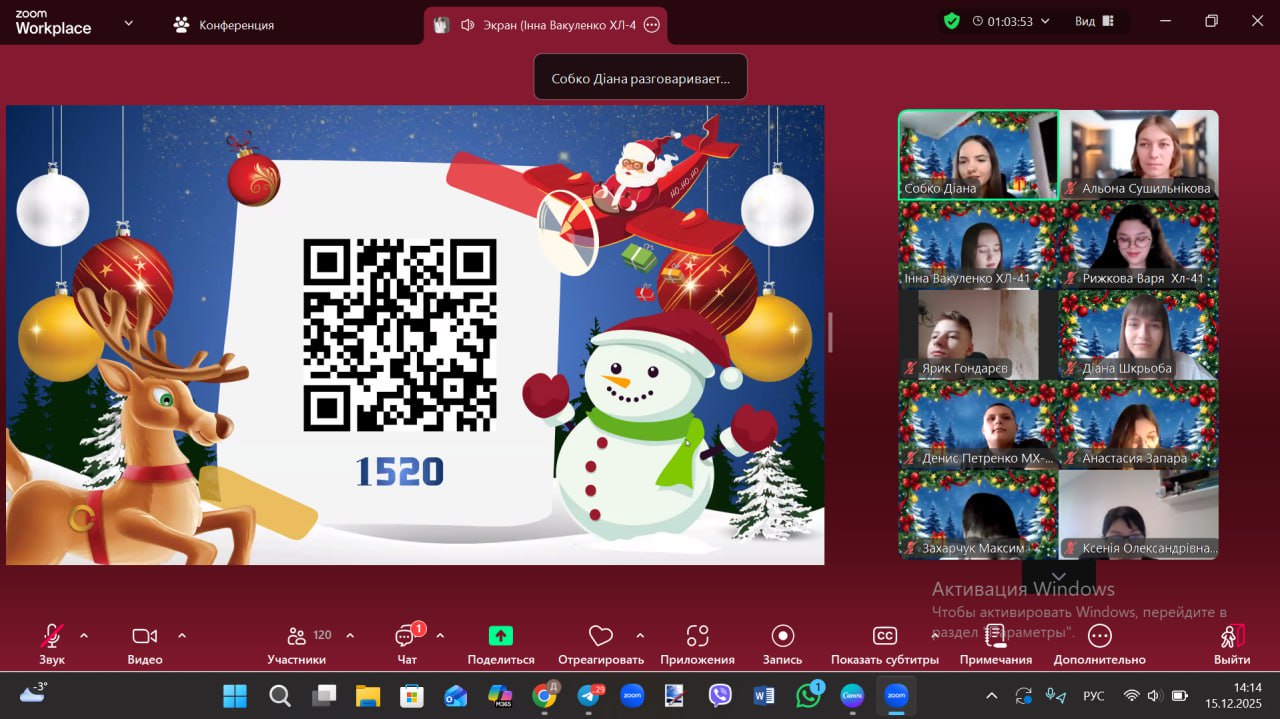Expand video options arrow next to Видео
Screen dimensions: 1280x719
coord(182,635)
